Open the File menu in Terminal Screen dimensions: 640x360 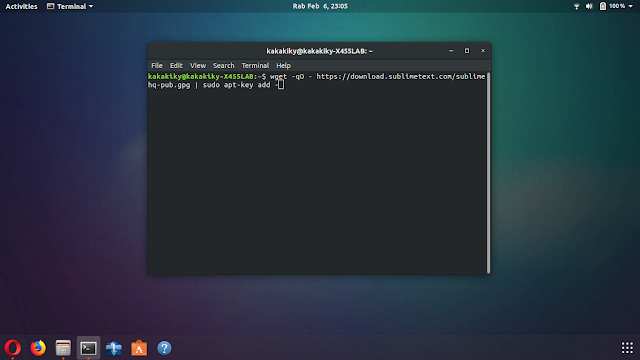[157, 65]
